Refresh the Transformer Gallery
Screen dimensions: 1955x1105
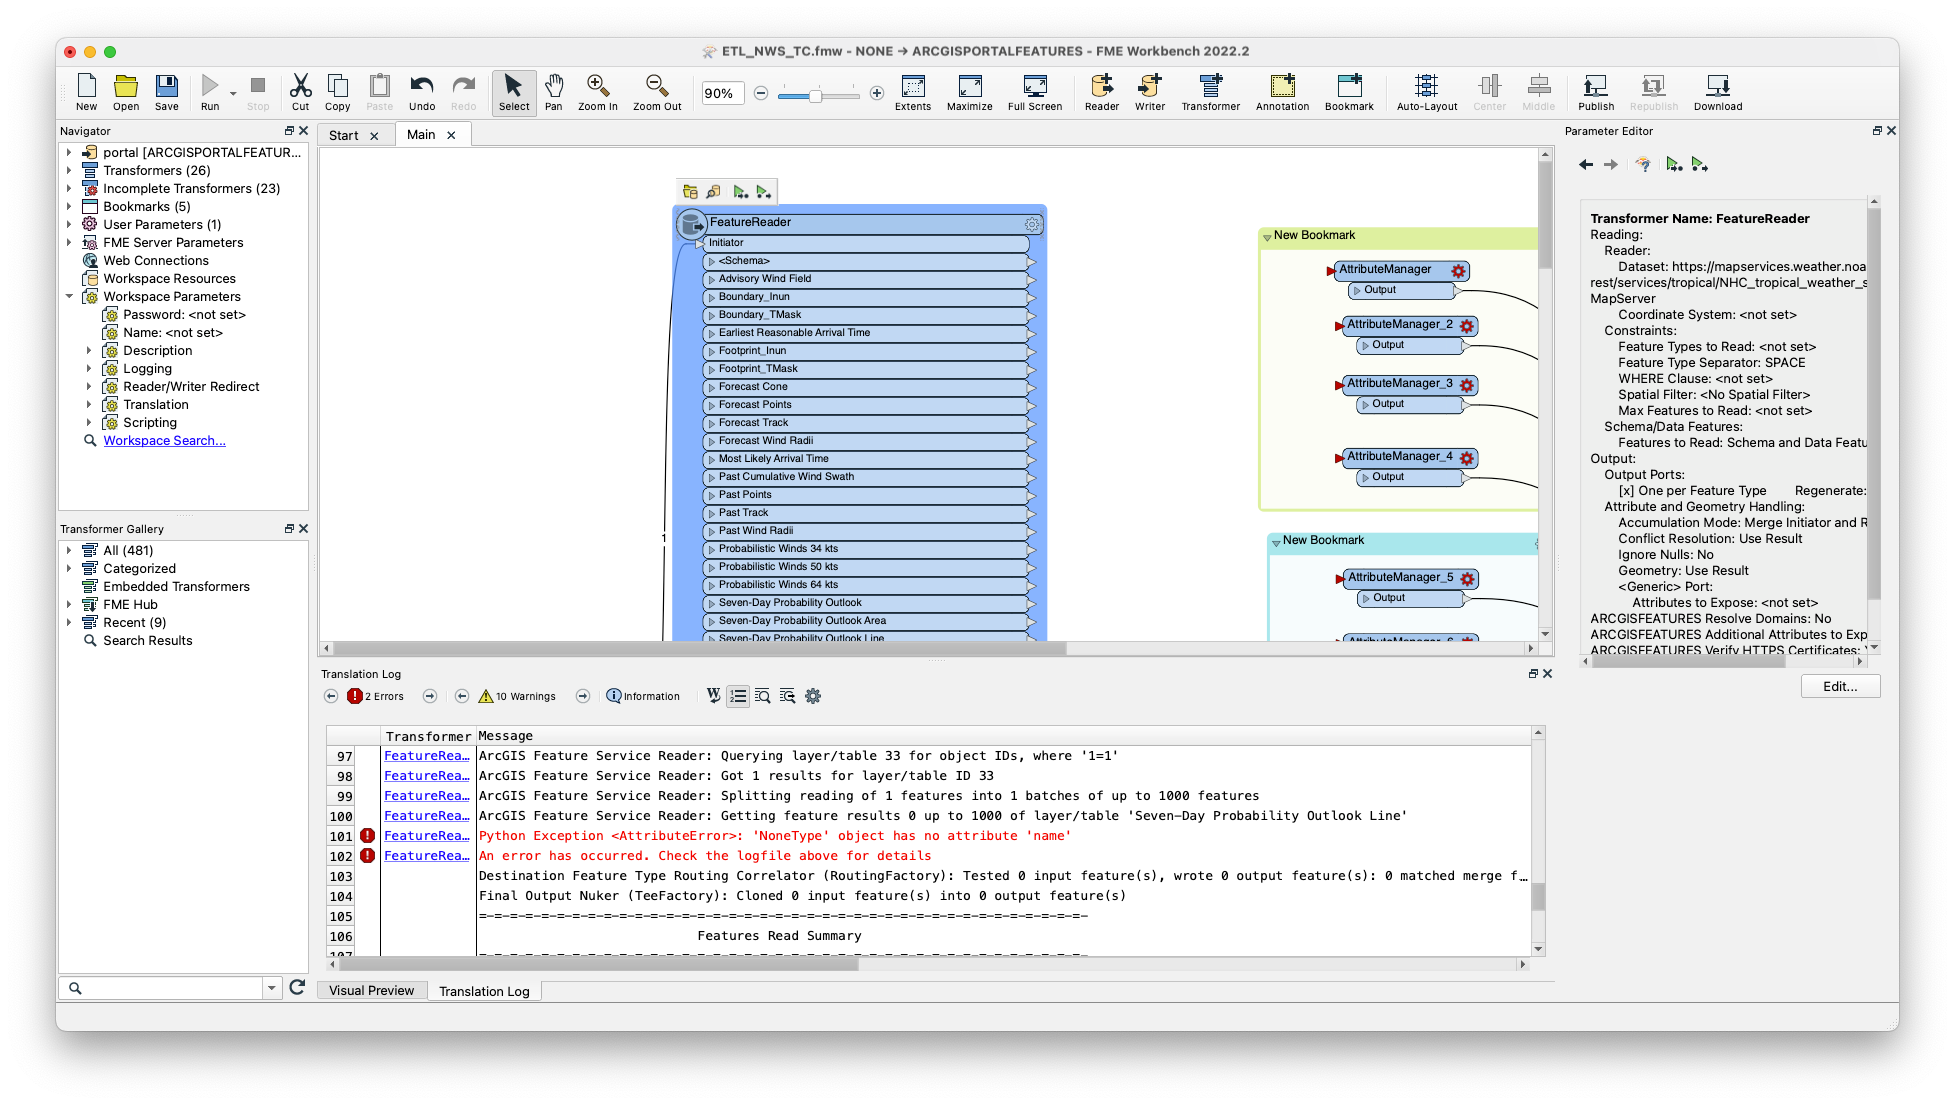point(297,987)
